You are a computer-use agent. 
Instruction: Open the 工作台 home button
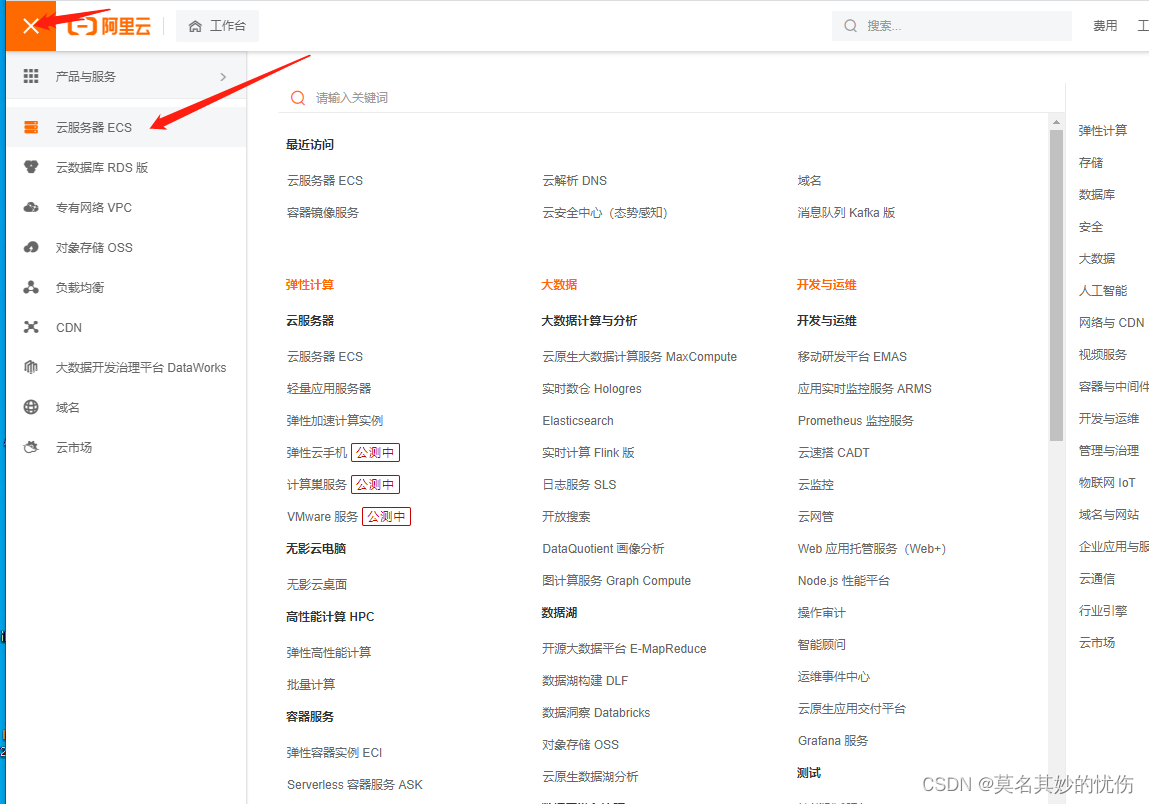click(217, 26)
